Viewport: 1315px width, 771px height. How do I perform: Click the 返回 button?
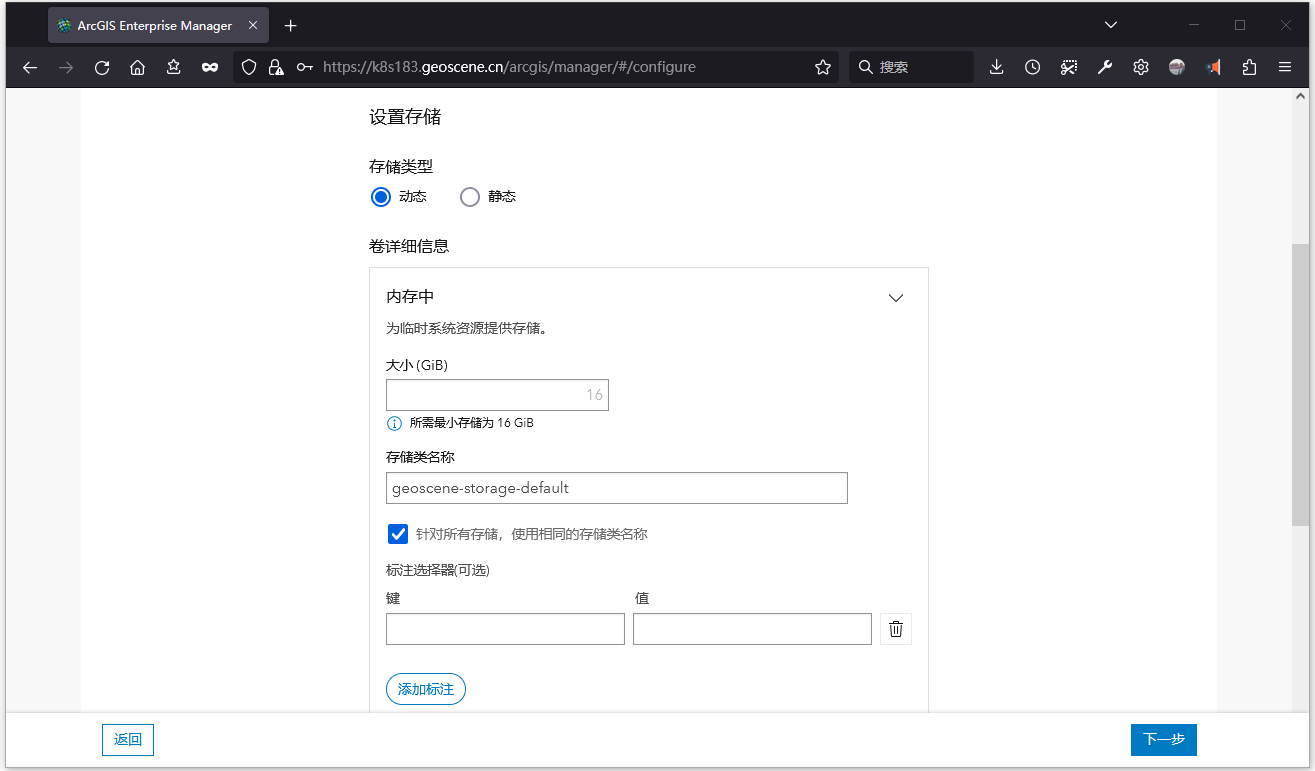[x=128, y=740]
